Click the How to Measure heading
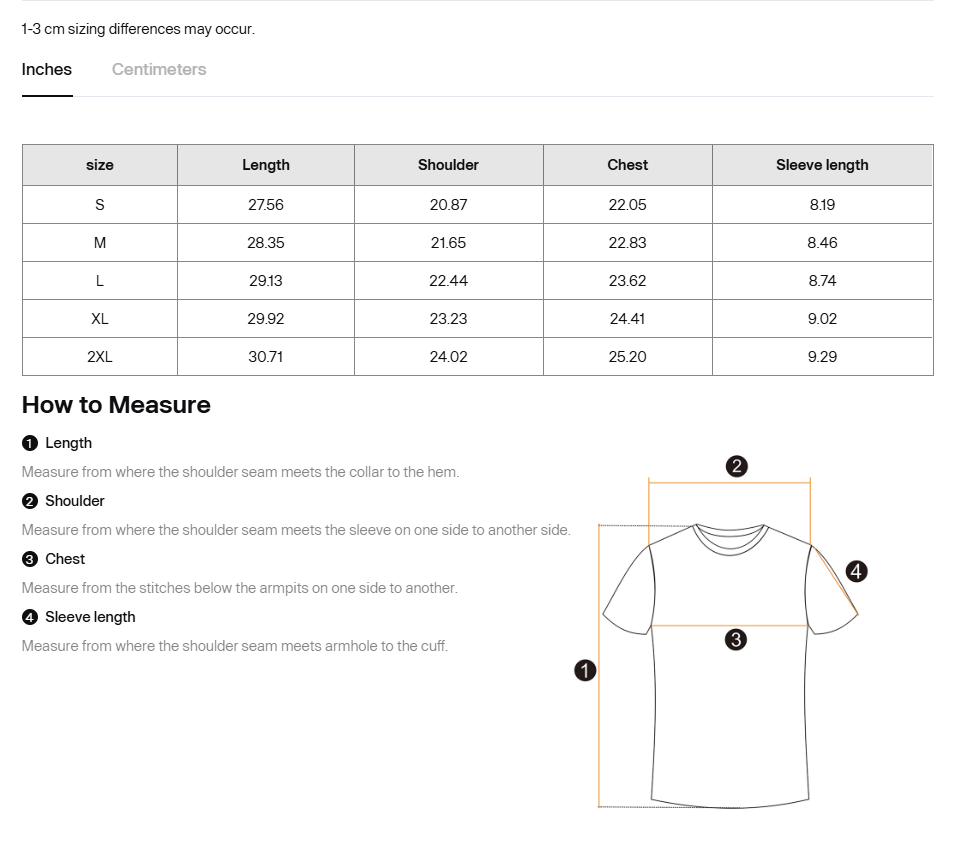The width and height of the screenshot is (954, 846). point(116,405)
